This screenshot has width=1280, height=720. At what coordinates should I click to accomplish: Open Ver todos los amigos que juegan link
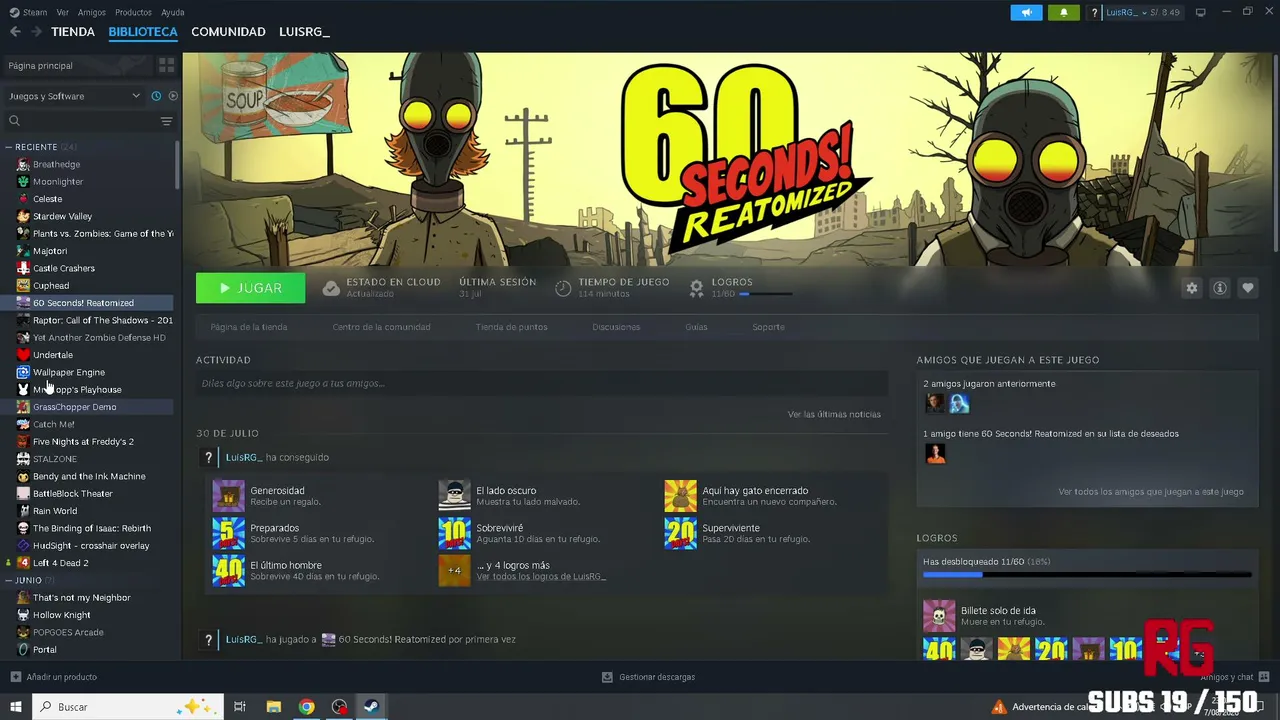1151,492
